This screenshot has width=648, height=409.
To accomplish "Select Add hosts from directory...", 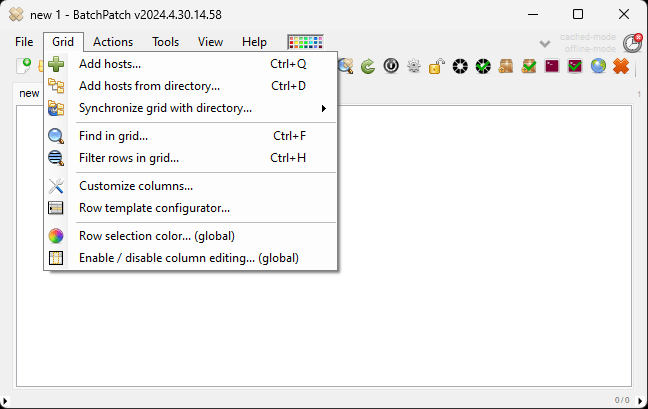I will coord(191,86).
